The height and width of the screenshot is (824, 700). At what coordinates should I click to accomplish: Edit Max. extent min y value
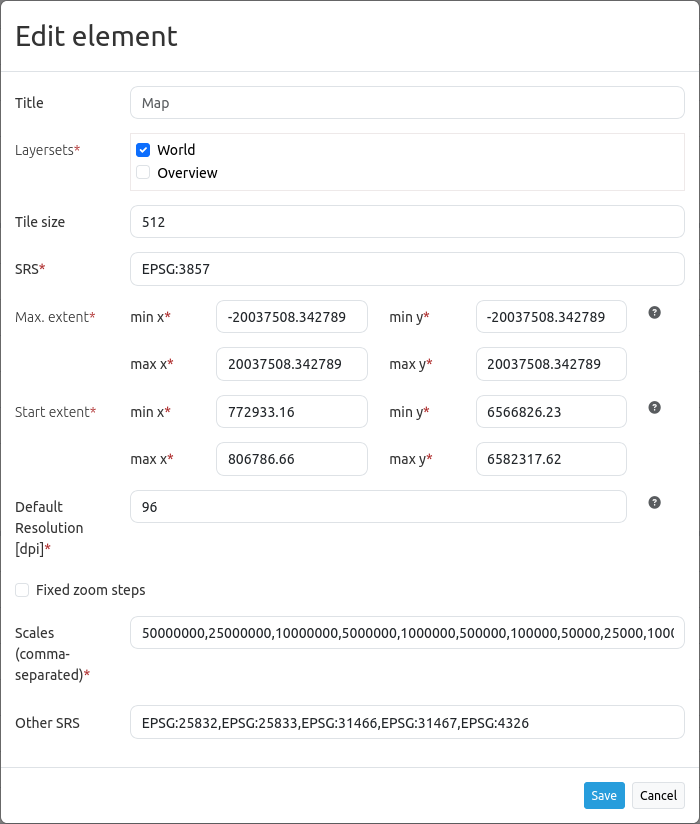[x=551, y=317]
